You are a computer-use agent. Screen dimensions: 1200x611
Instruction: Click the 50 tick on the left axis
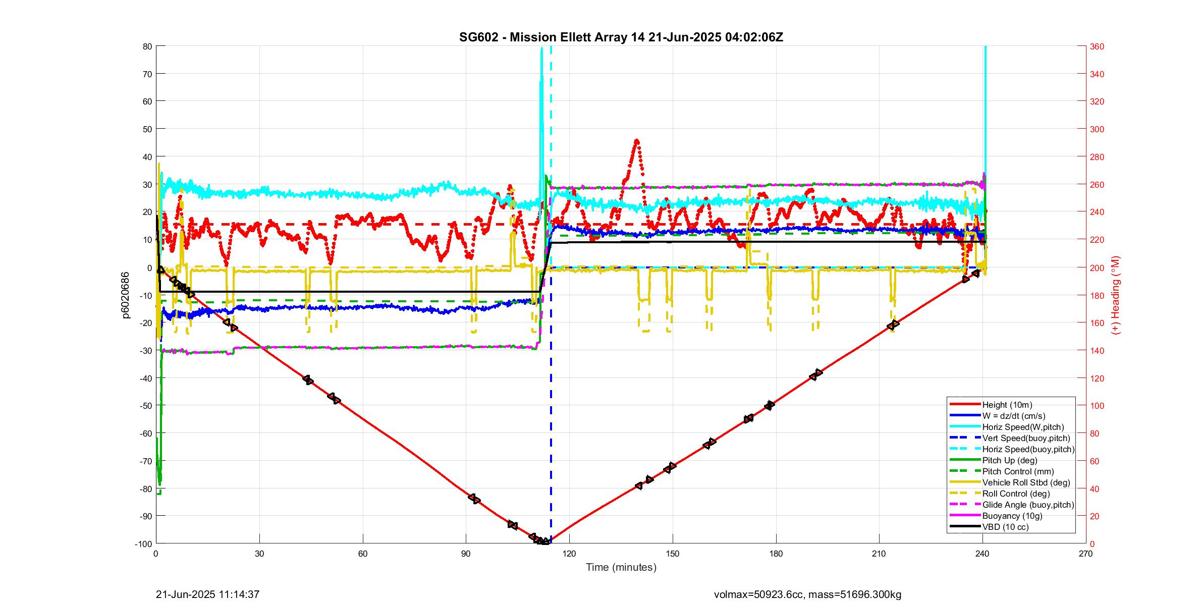click(x=146, y=129)
